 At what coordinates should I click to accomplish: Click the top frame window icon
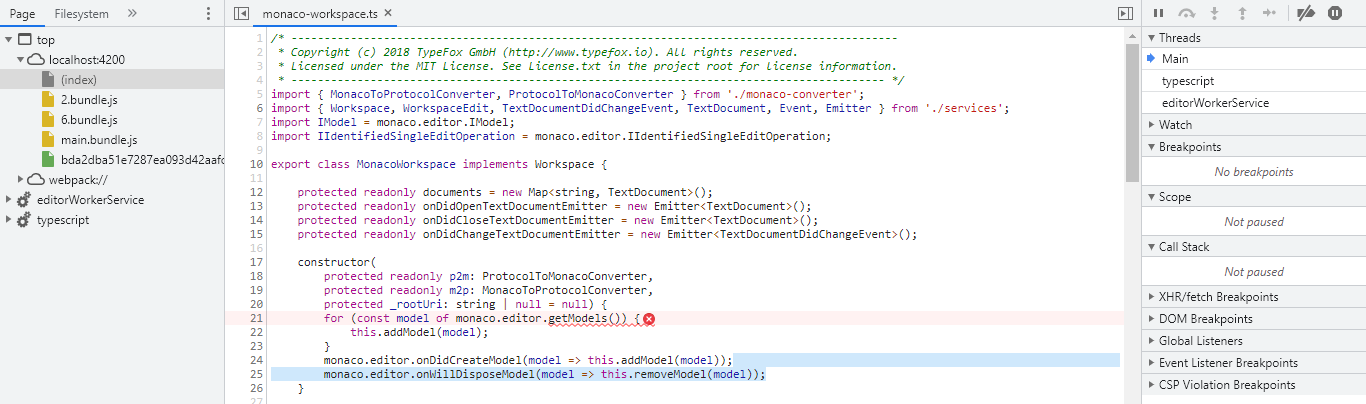[24, 39]
